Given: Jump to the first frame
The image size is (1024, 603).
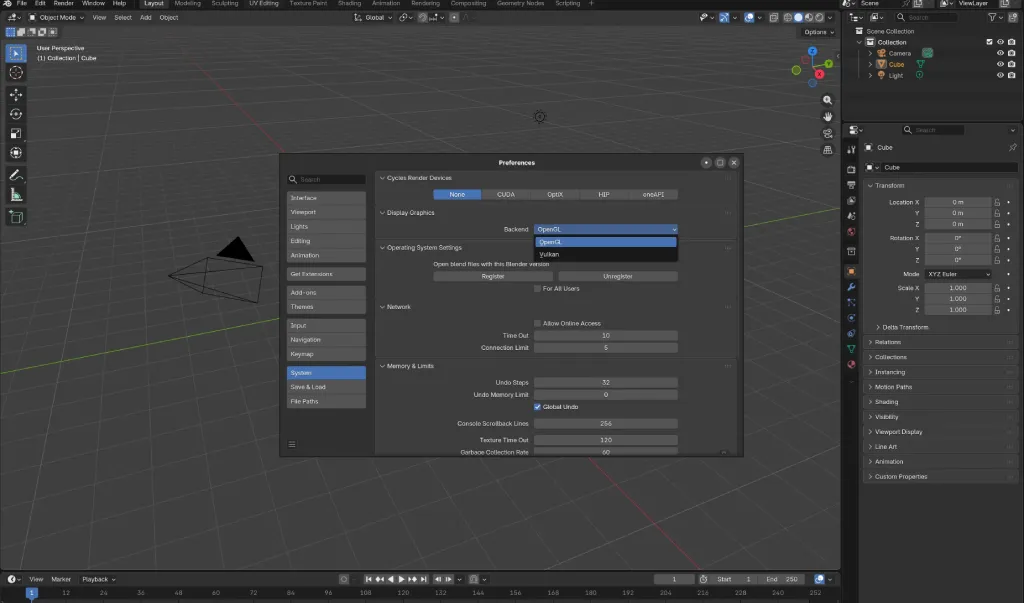Looking at the screenshot, I should coord(368,579).
